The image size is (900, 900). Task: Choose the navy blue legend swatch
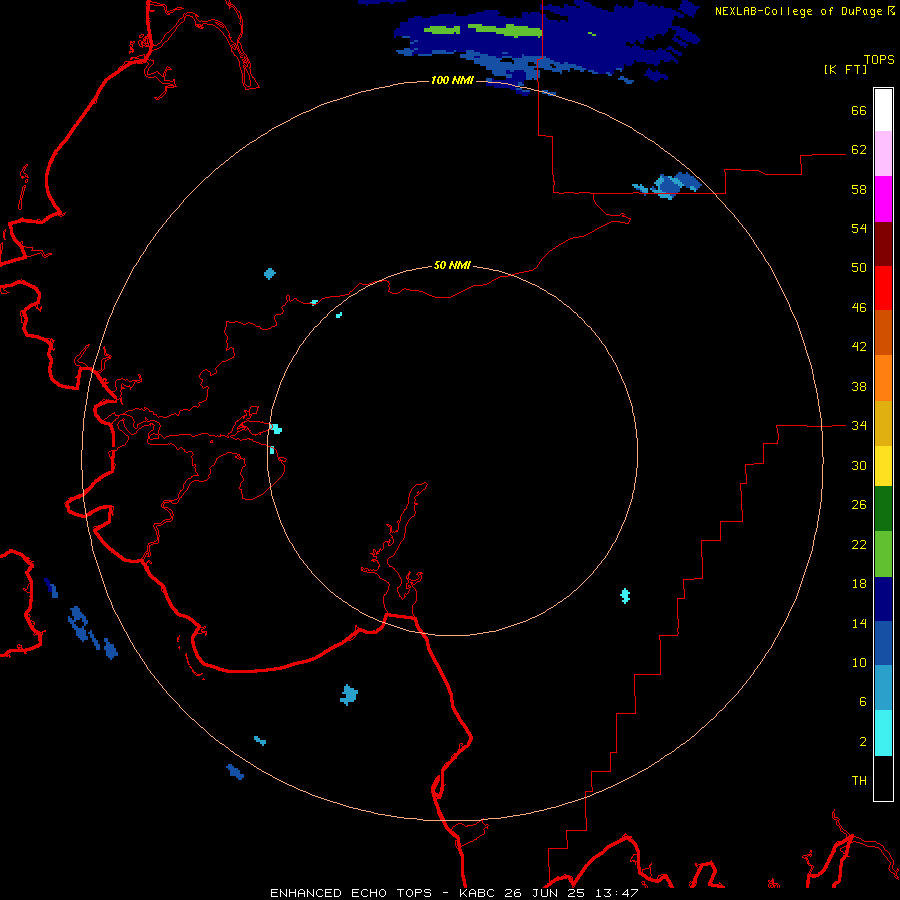click(x=883, y=599)
